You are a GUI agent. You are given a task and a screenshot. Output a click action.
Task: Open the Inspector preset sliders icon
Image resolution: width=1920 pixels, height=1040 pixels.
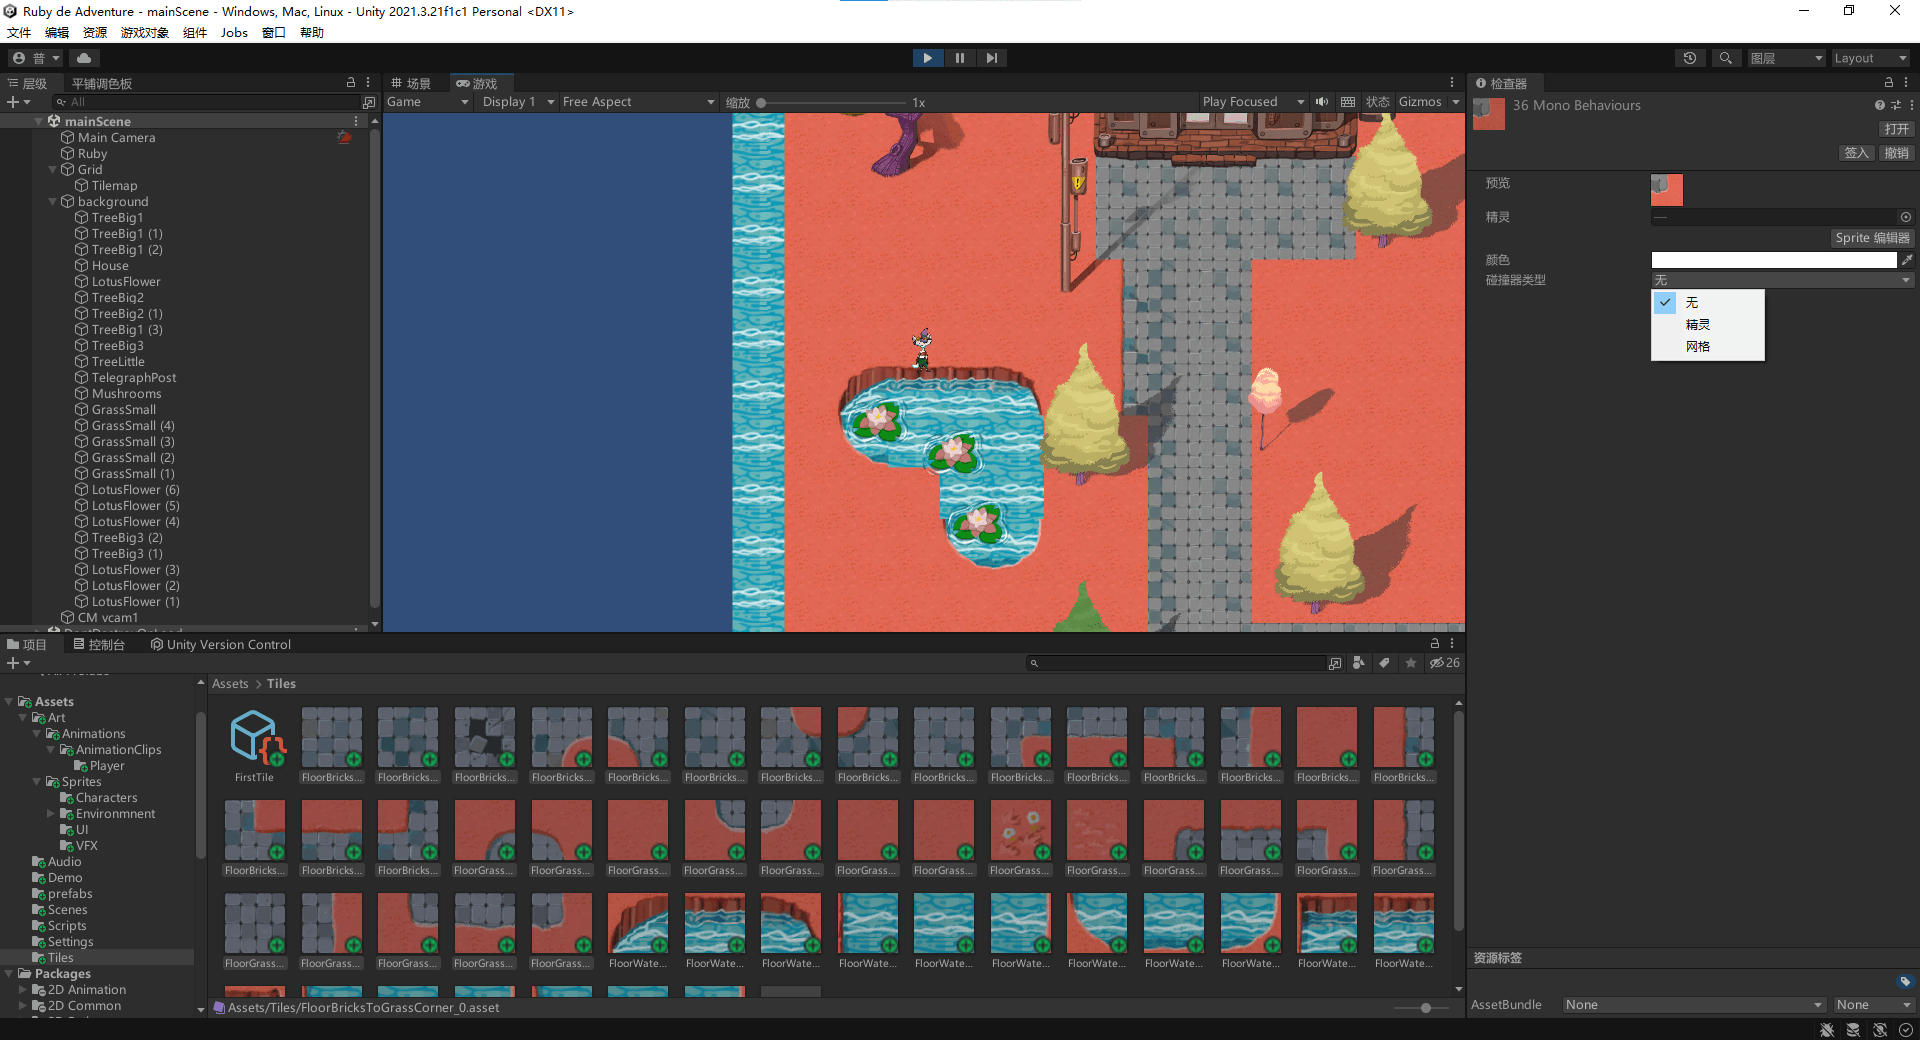coord(1896,105)
